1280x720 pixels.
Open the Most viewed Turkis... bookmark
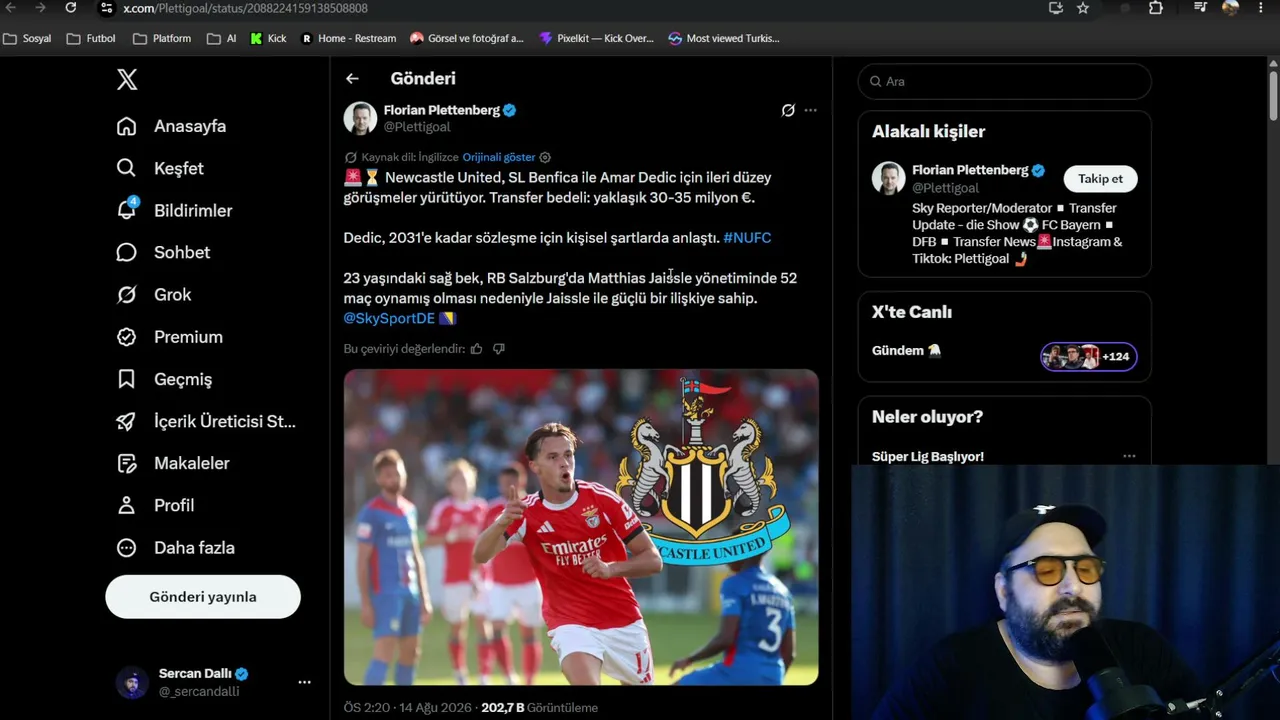click(724, 39)
